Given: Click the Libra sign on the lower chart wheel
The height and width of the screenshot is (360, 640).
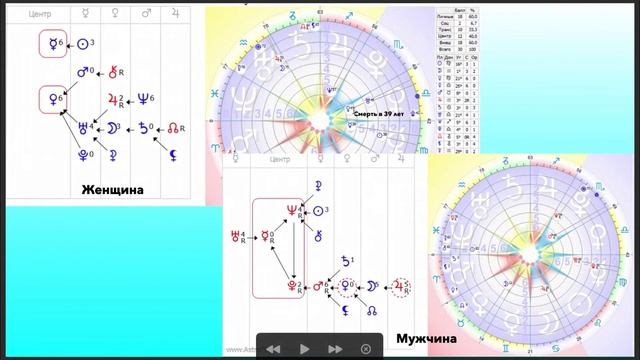Looking at the screenshot, I should [x=625, y=230].
